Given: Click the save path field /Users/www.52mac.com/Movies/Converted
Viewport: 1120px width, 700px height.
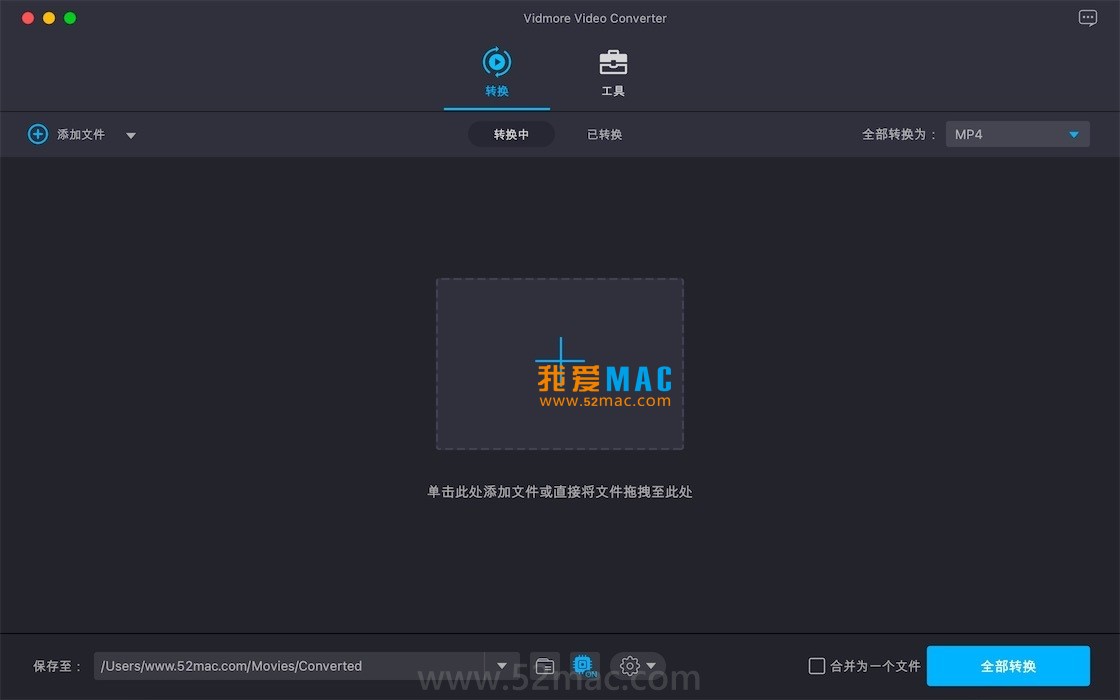Looking at the screenshot, I should [x=289, y=666].
